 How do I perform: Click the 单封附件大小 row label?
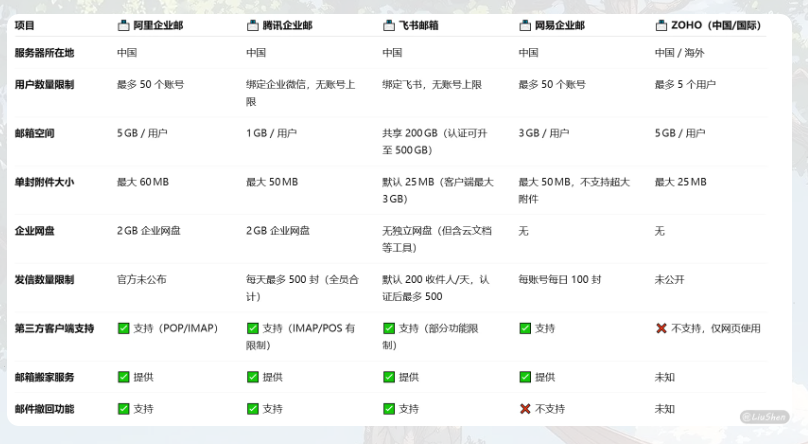44,182
